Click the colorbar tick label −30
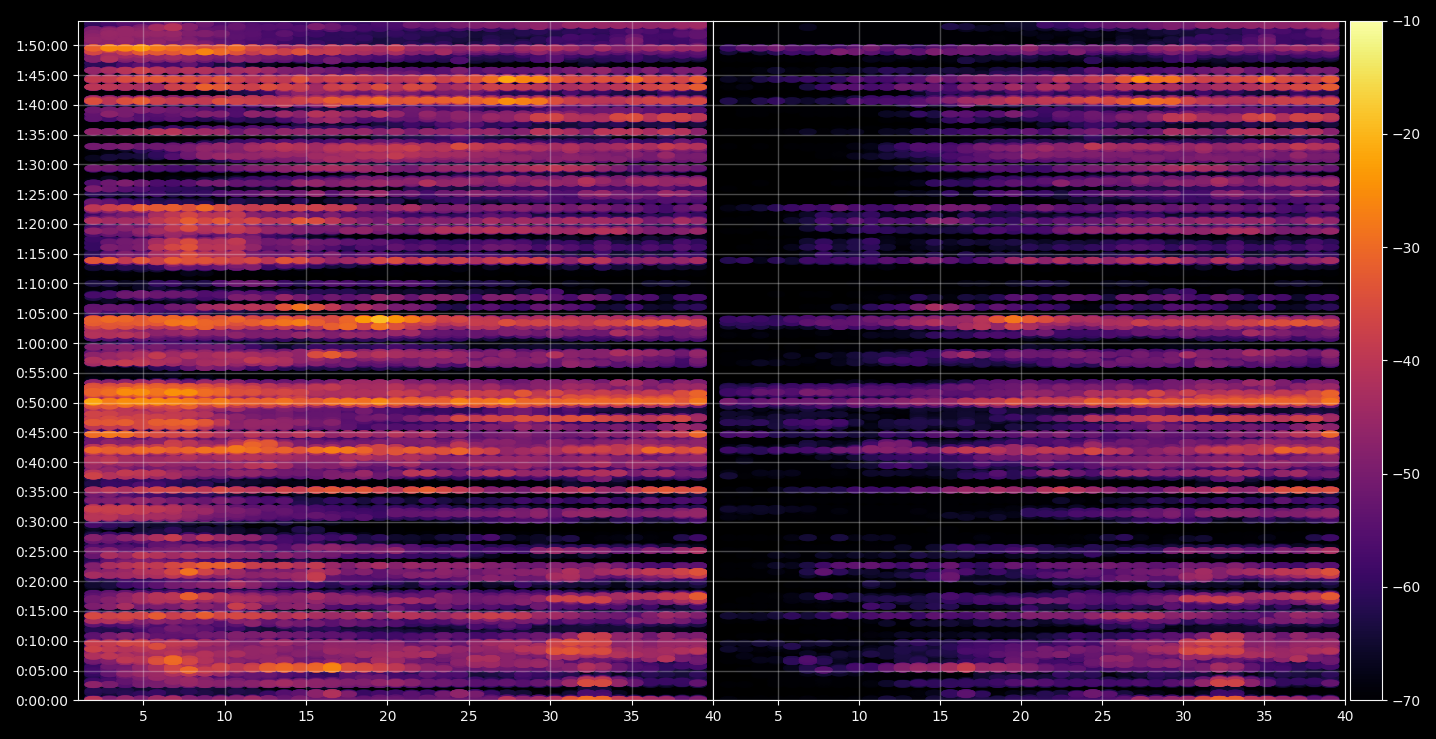The width and height of the screenshot is (1436, 739). pos(1407,248)
